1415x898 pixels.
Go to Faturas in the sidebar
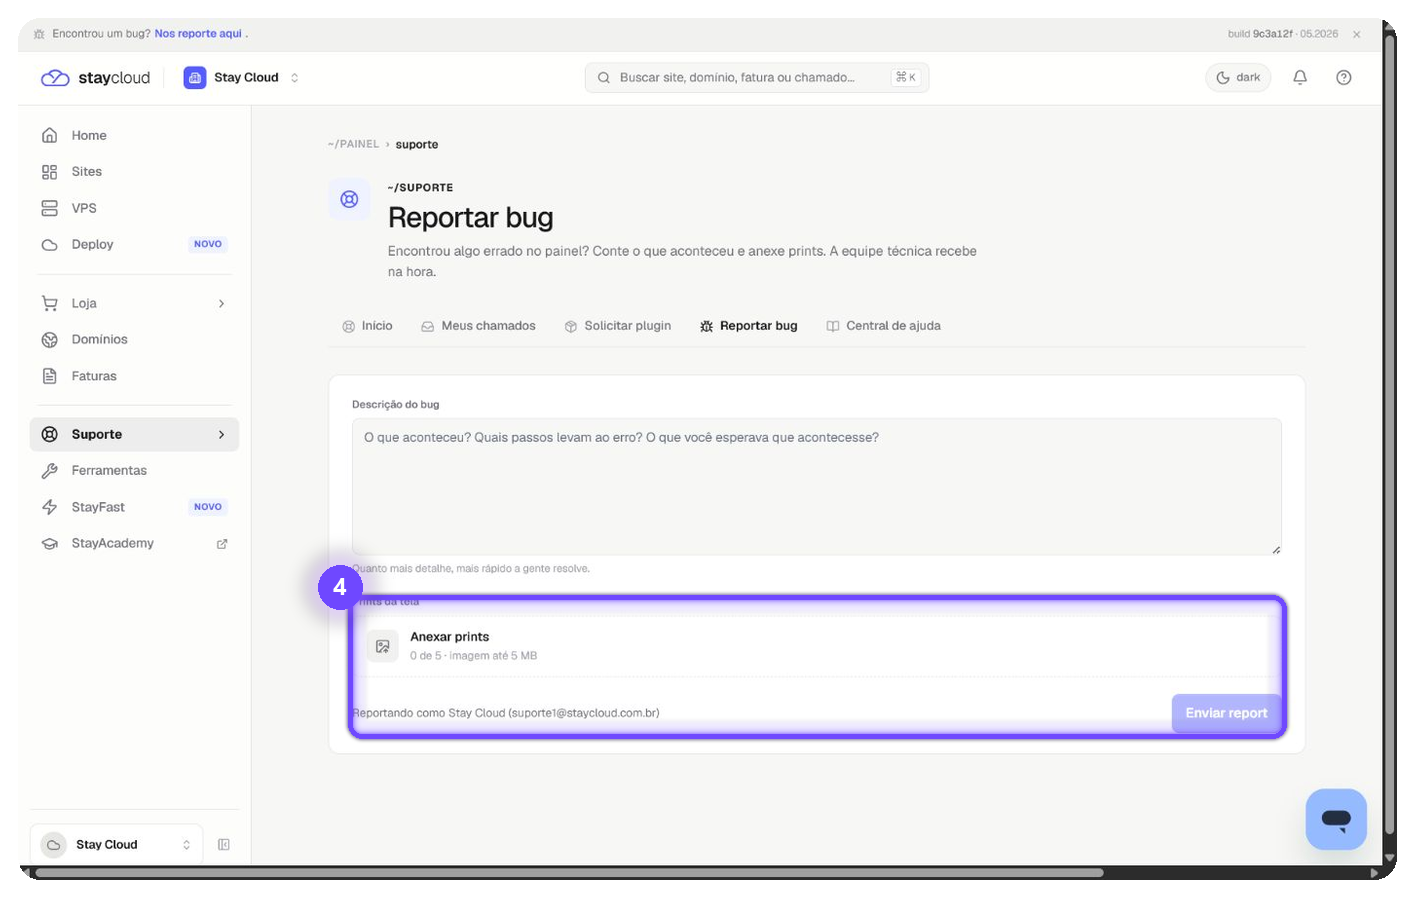135,376
